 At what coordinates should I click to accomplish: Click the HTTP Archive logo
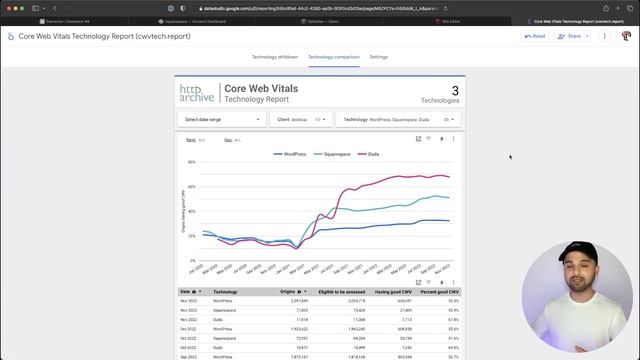click(197, 93)
